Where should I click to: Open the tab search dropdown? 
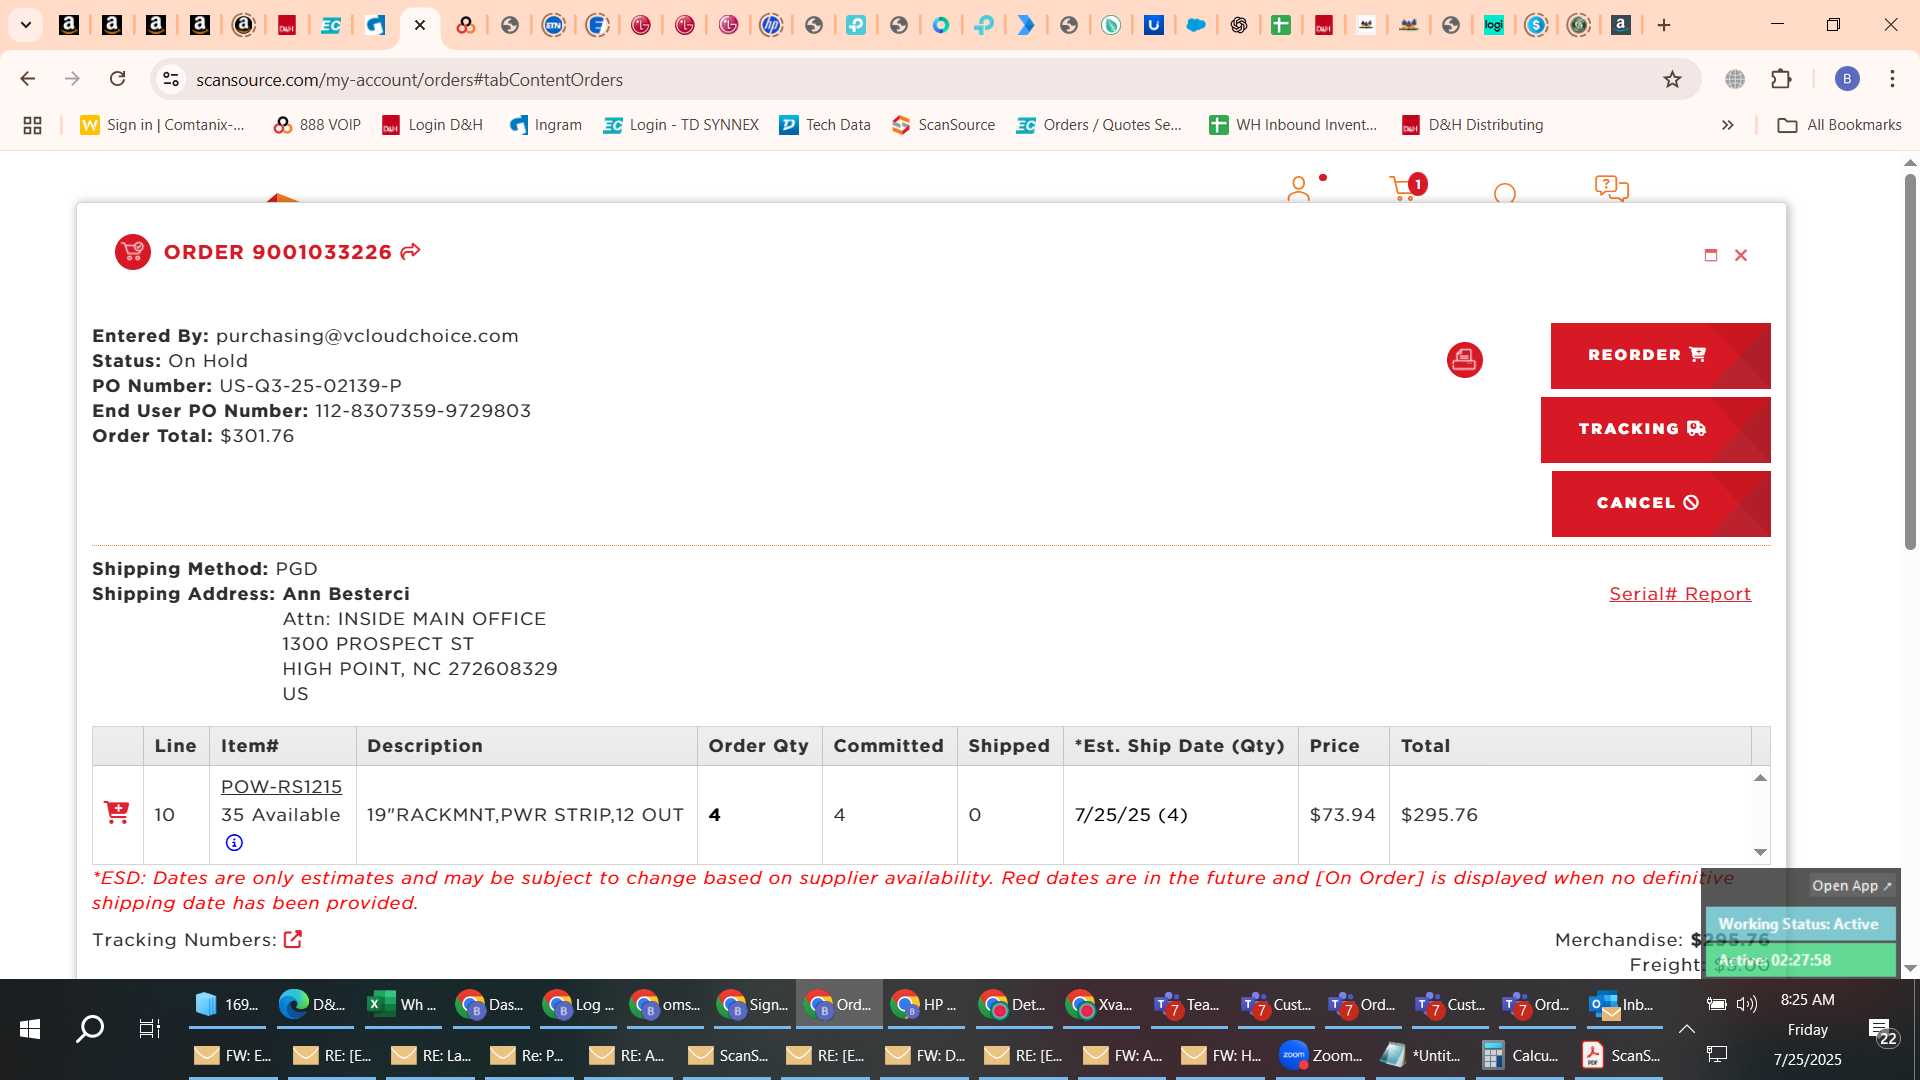pyautogui.click(x=25, y=25)
